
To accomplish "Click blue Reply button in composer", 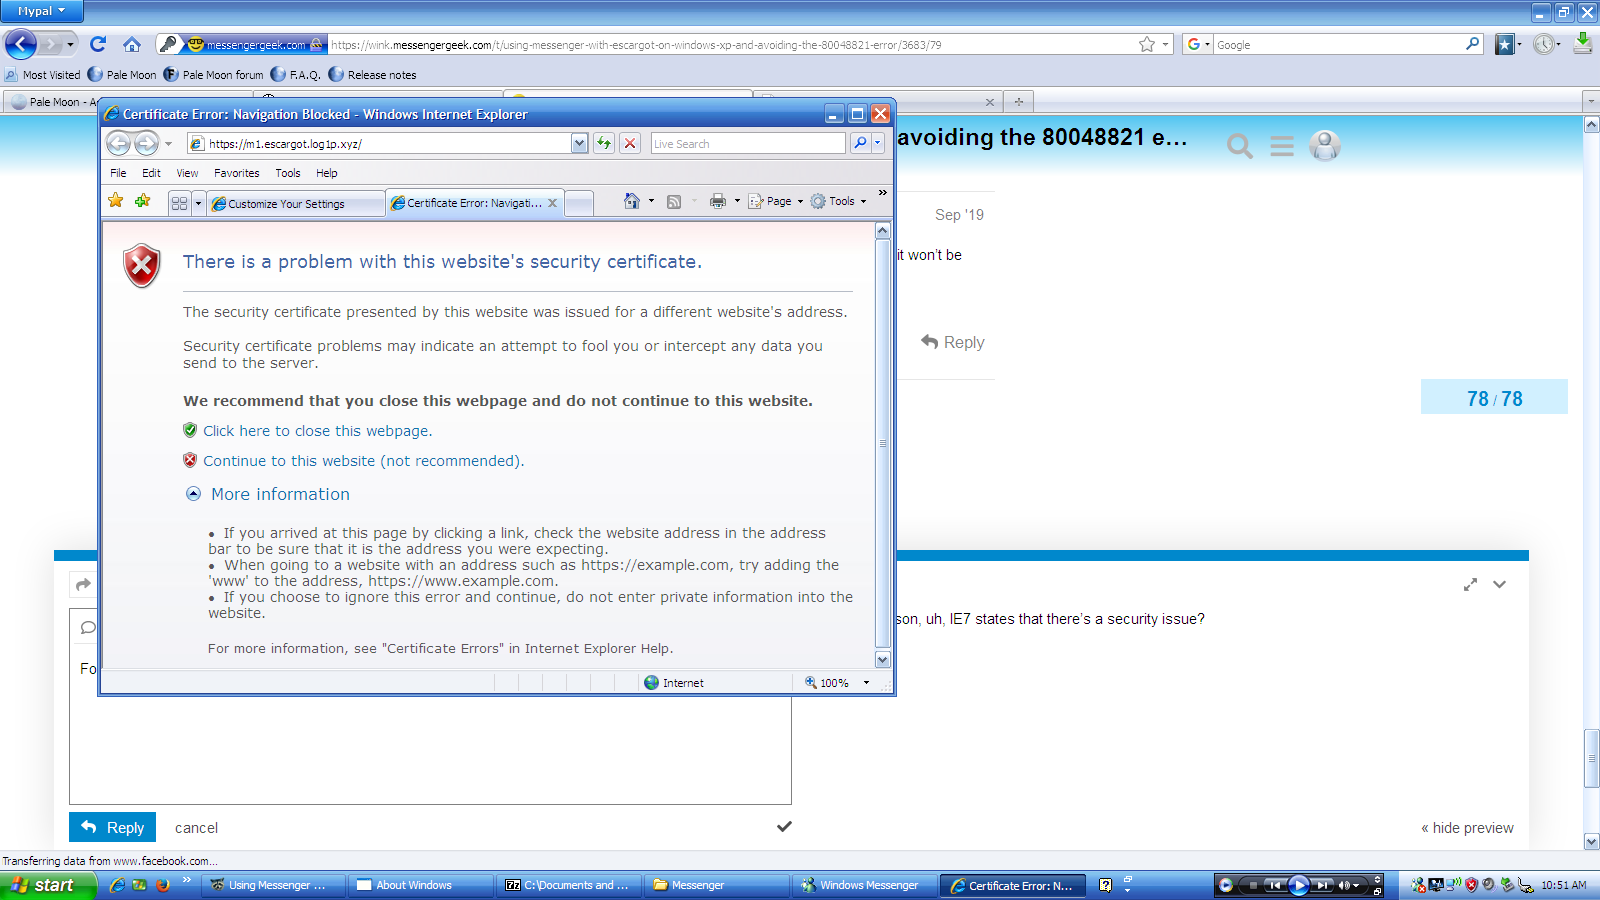I will click(112, 827).
